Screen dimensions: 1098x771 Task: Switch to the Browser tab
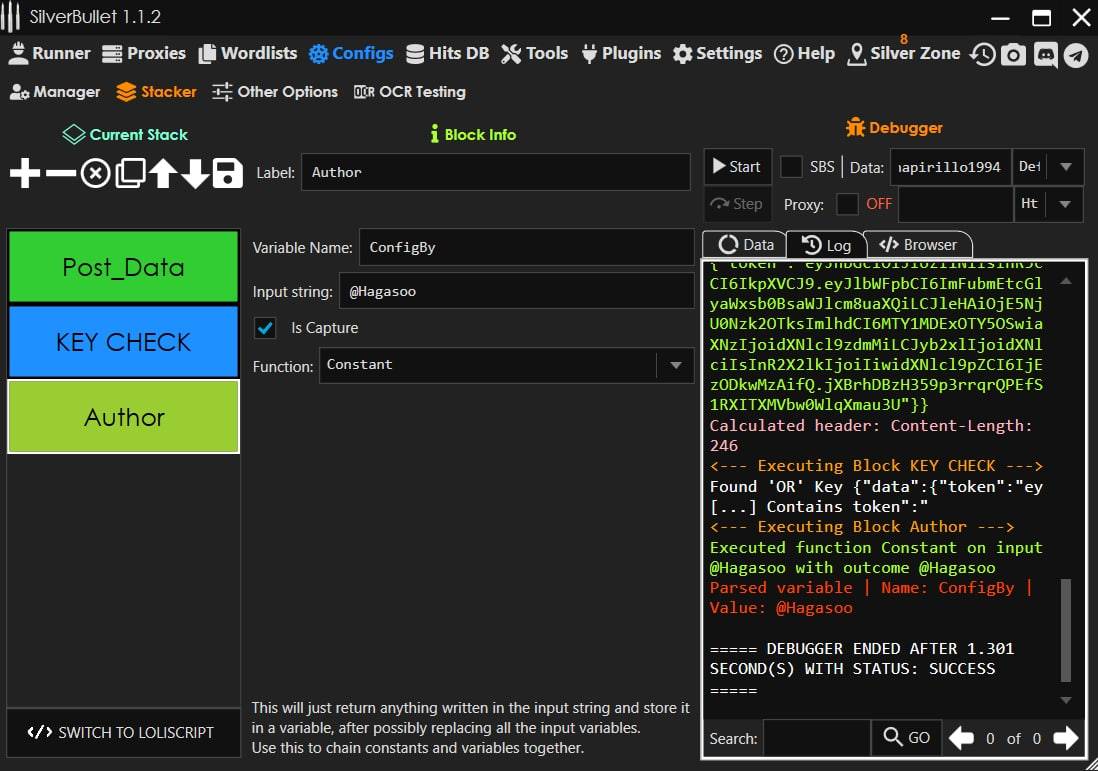[918, 245]
